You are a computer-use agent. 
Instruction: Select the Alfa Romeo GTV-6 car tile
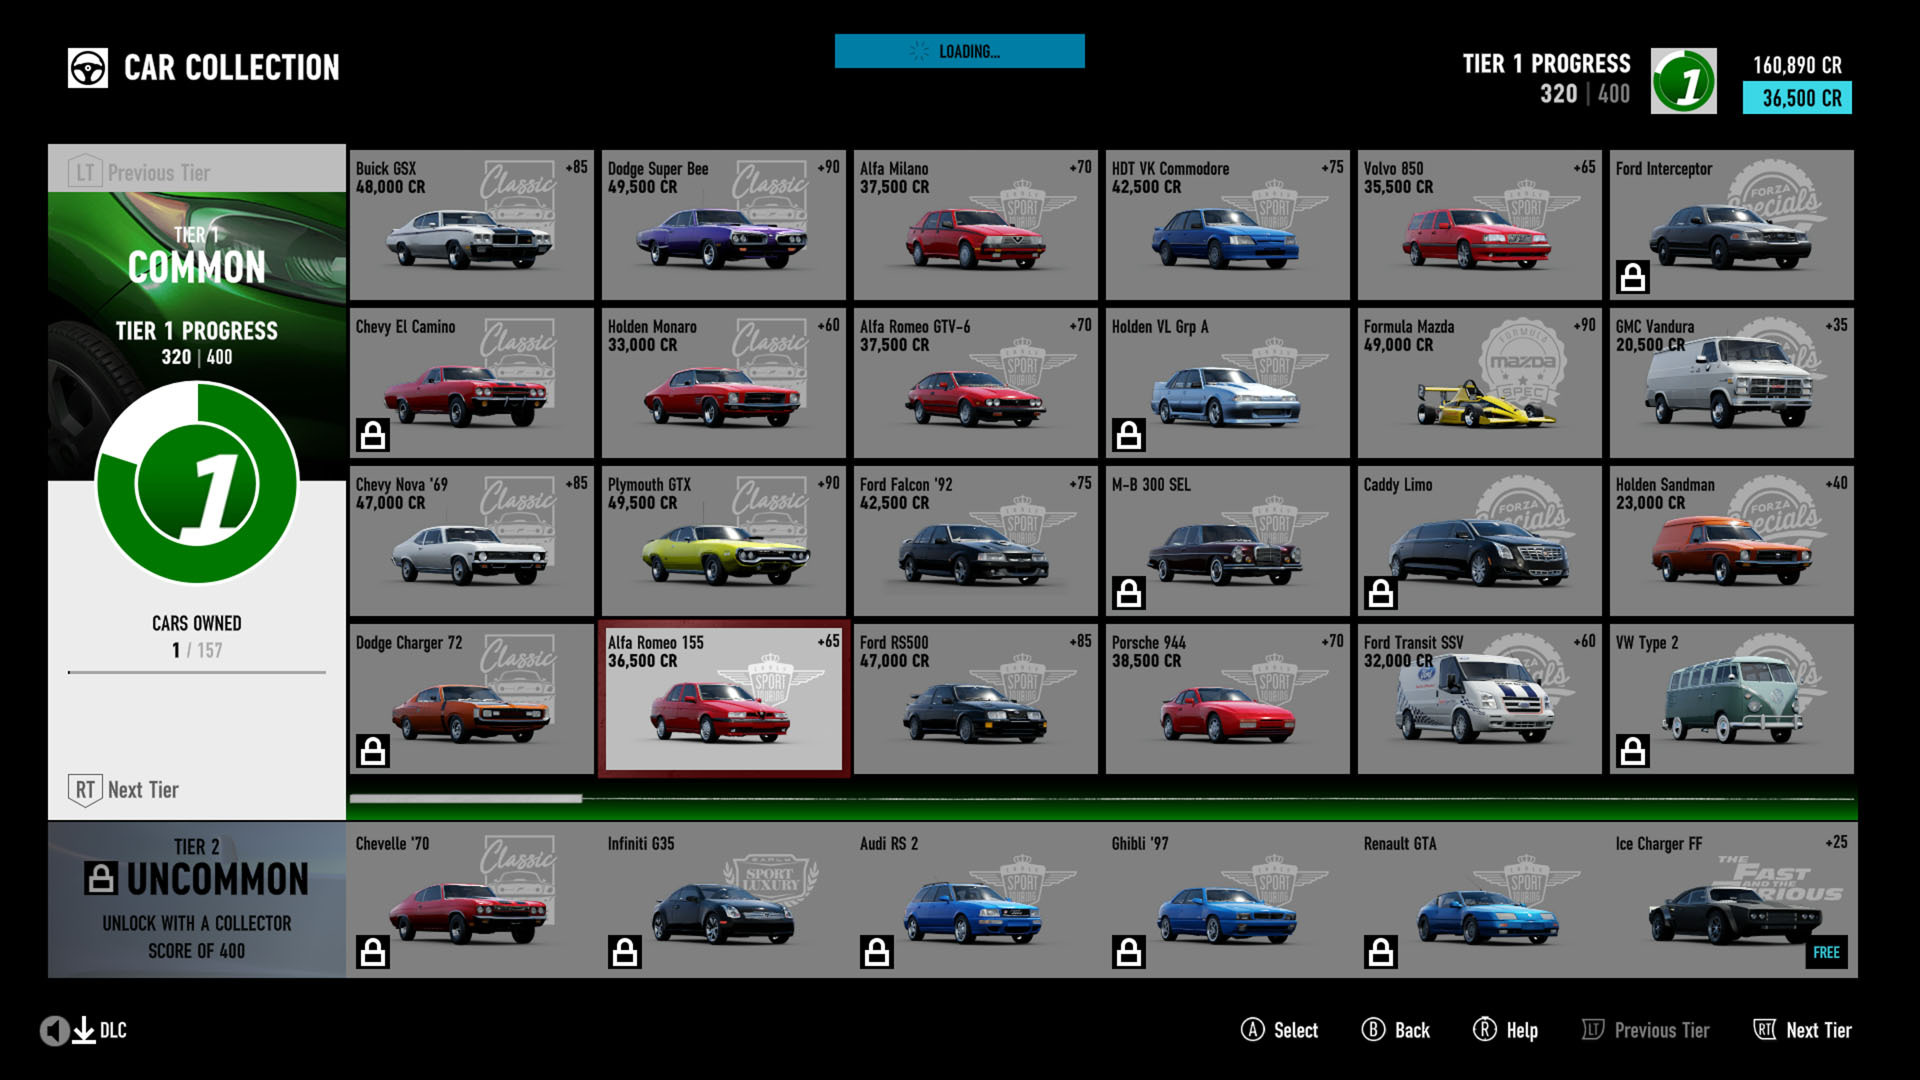(975, 383)
